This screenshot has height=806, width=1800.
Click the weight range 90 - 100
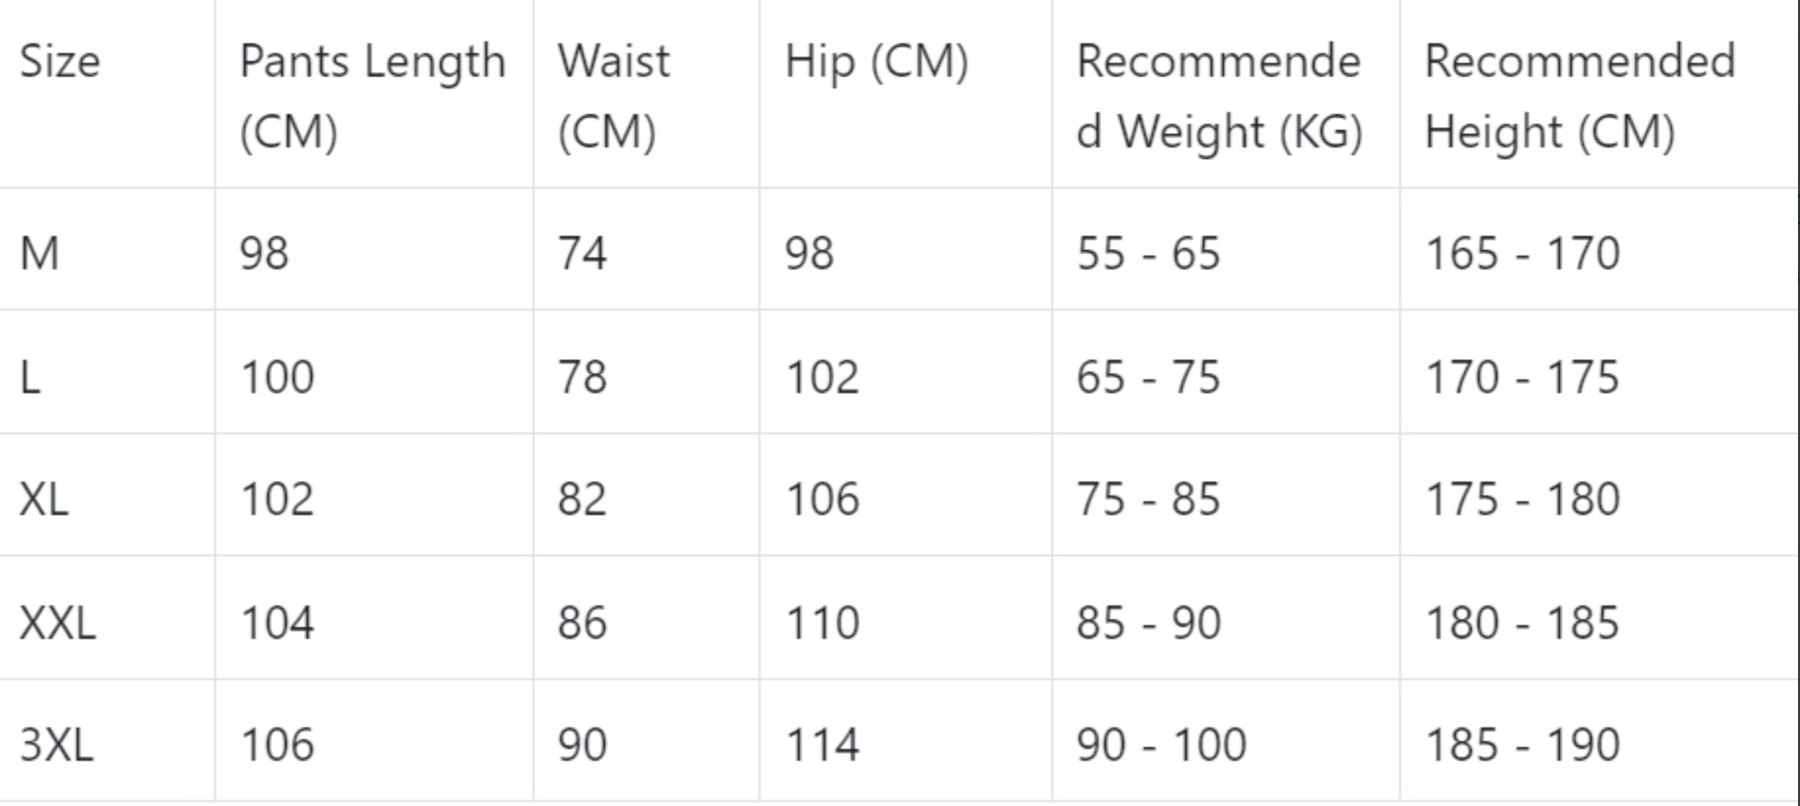1161,745
